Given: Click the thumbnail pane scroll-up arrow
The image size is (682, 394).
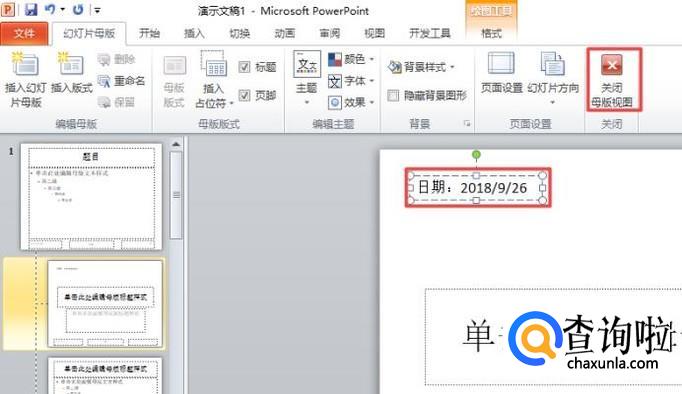Looking at the screenshot, I should [176, 144].
